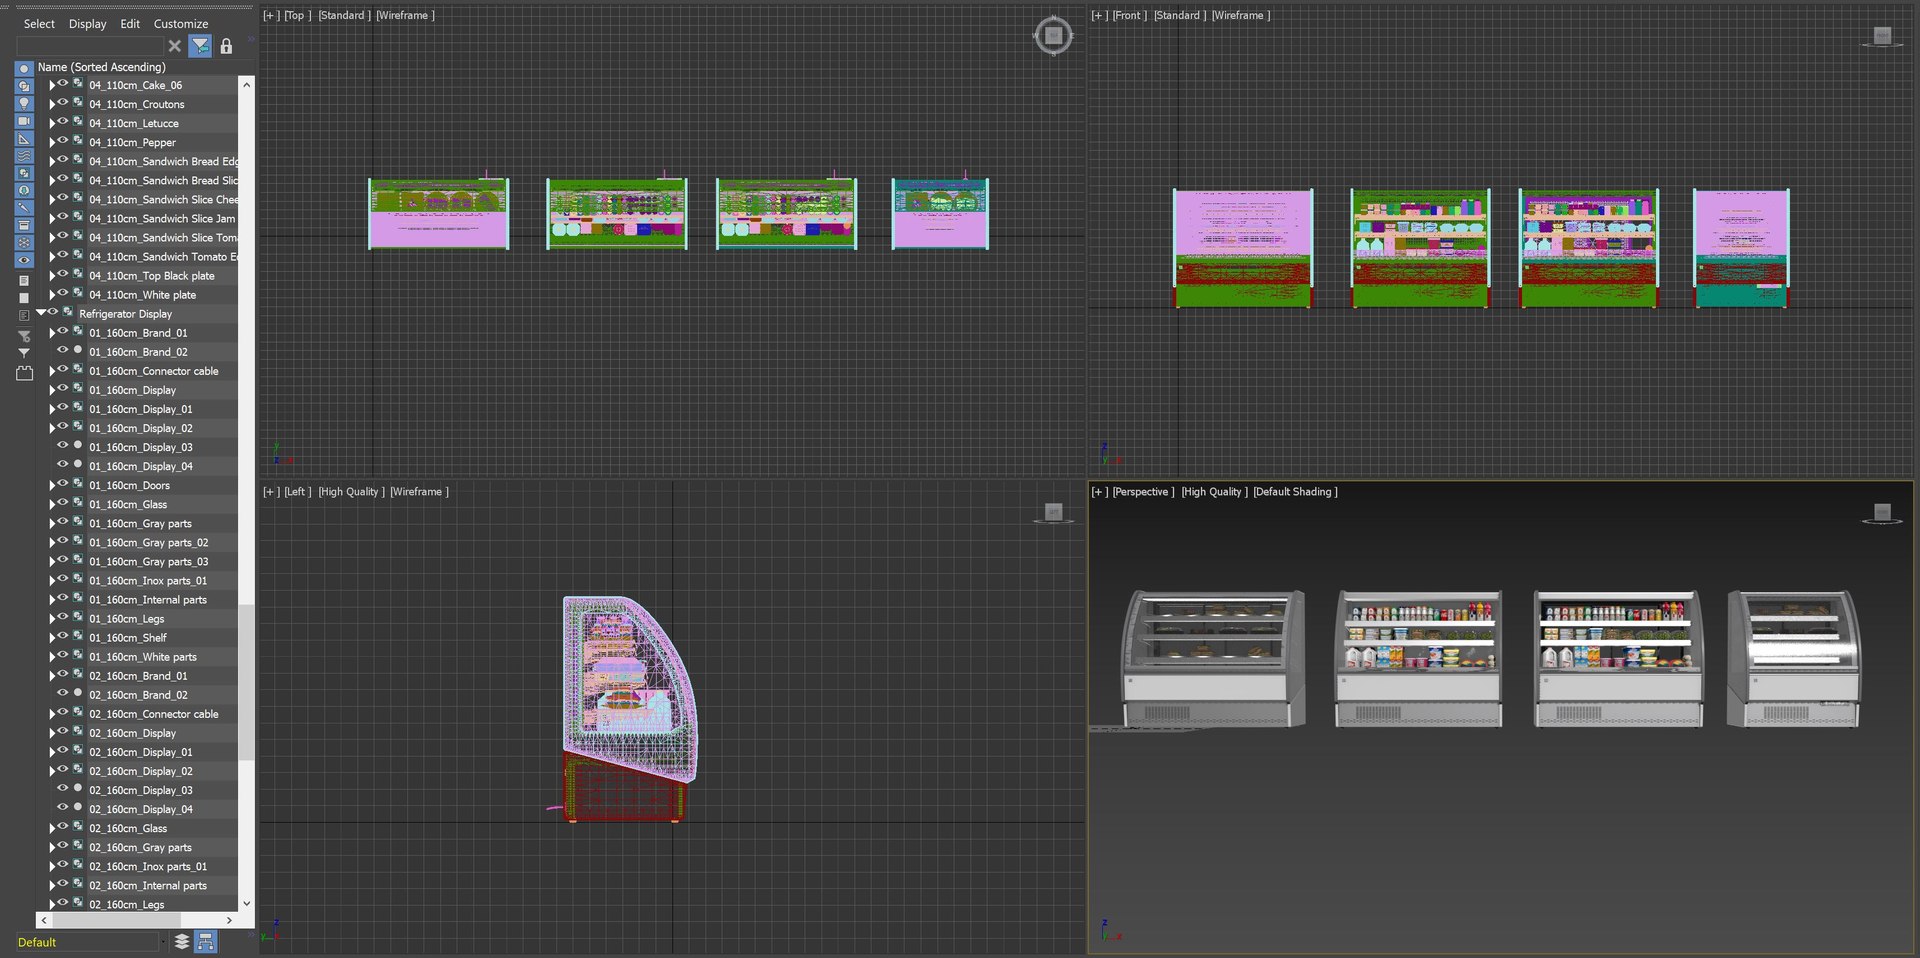The width and height of the screenshot is (1920, 958).
Task: Click the building-block icon in the left strip
Action: tap(24, 373)
